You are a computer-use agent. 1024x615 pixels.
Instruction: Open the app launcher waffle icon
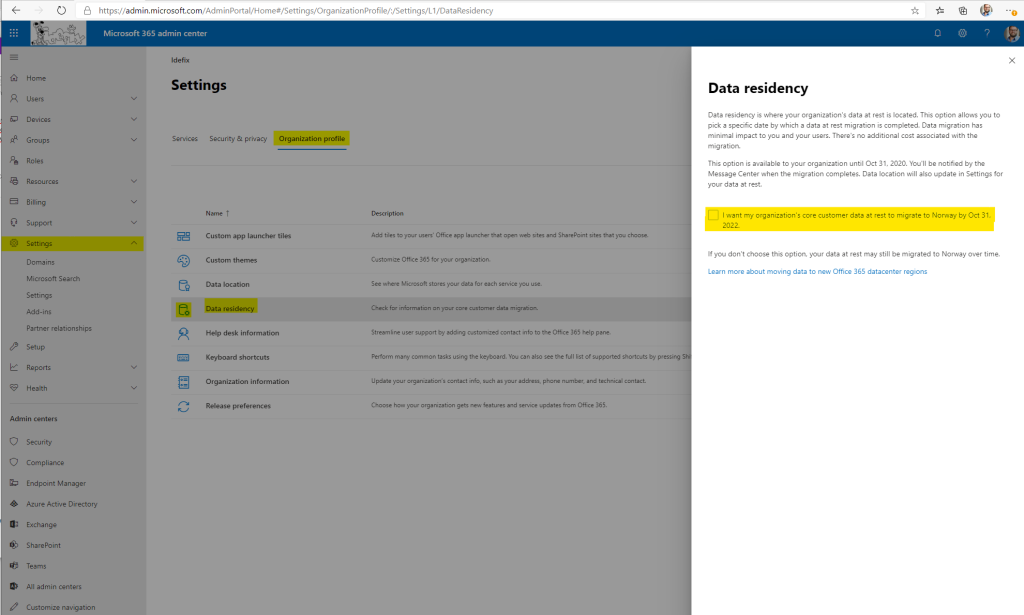click(14, 33)
